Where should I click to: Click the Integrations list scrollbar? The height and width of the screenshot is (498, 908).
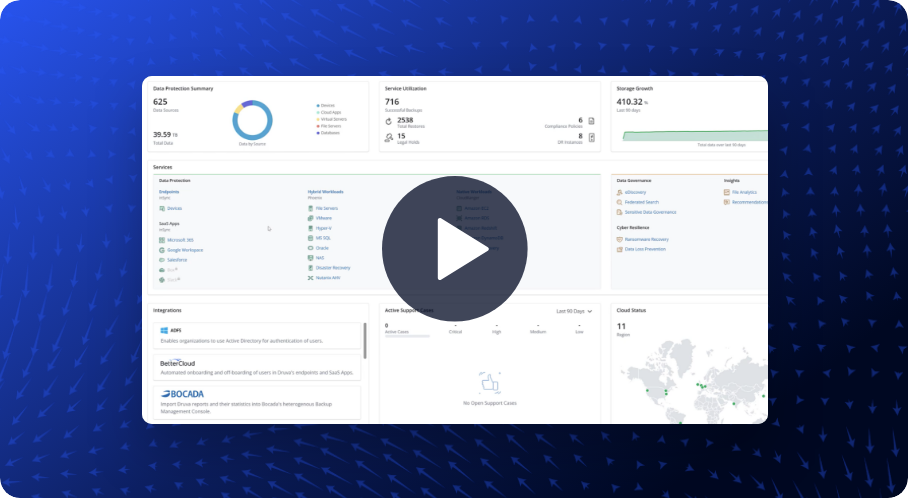pyautogui.click(x=365, y=340)
